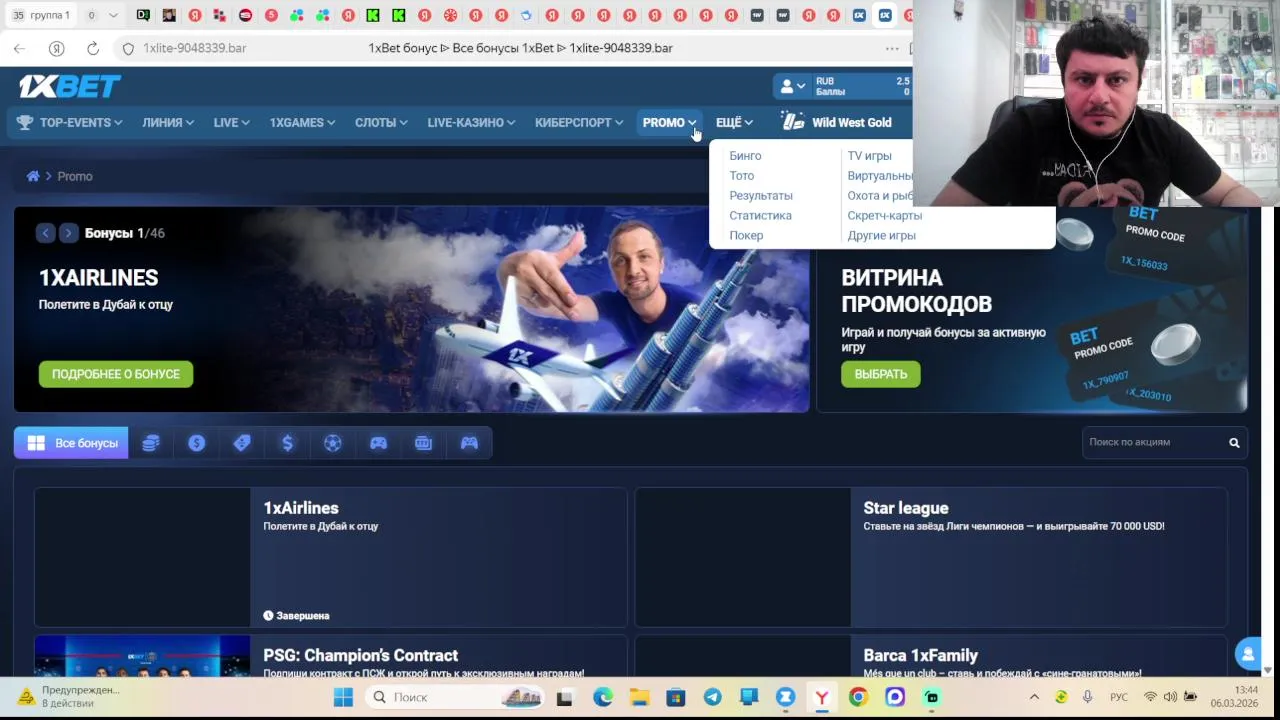Expand the СЛОТЫ dropdown menu
This screenshot has height=720, width=1280.
coord(381,122)
